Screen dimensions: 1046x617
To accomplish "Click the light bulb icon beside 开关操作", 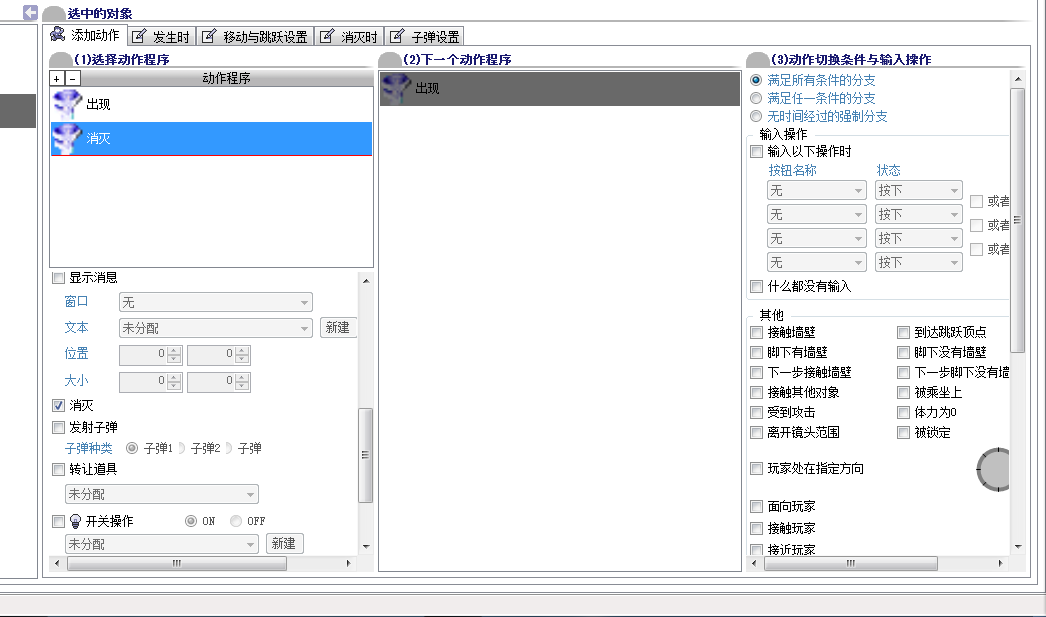I will 75,521.
